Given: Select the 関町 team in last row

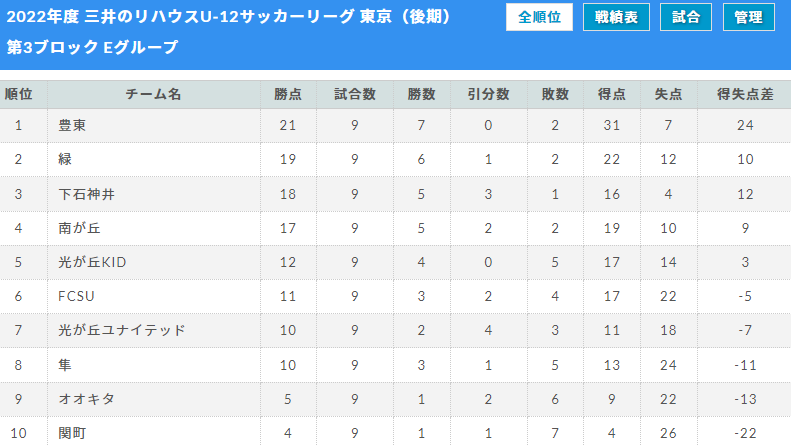Looking at the screenshot, I should pyautogui.click(x=72, y=433).
